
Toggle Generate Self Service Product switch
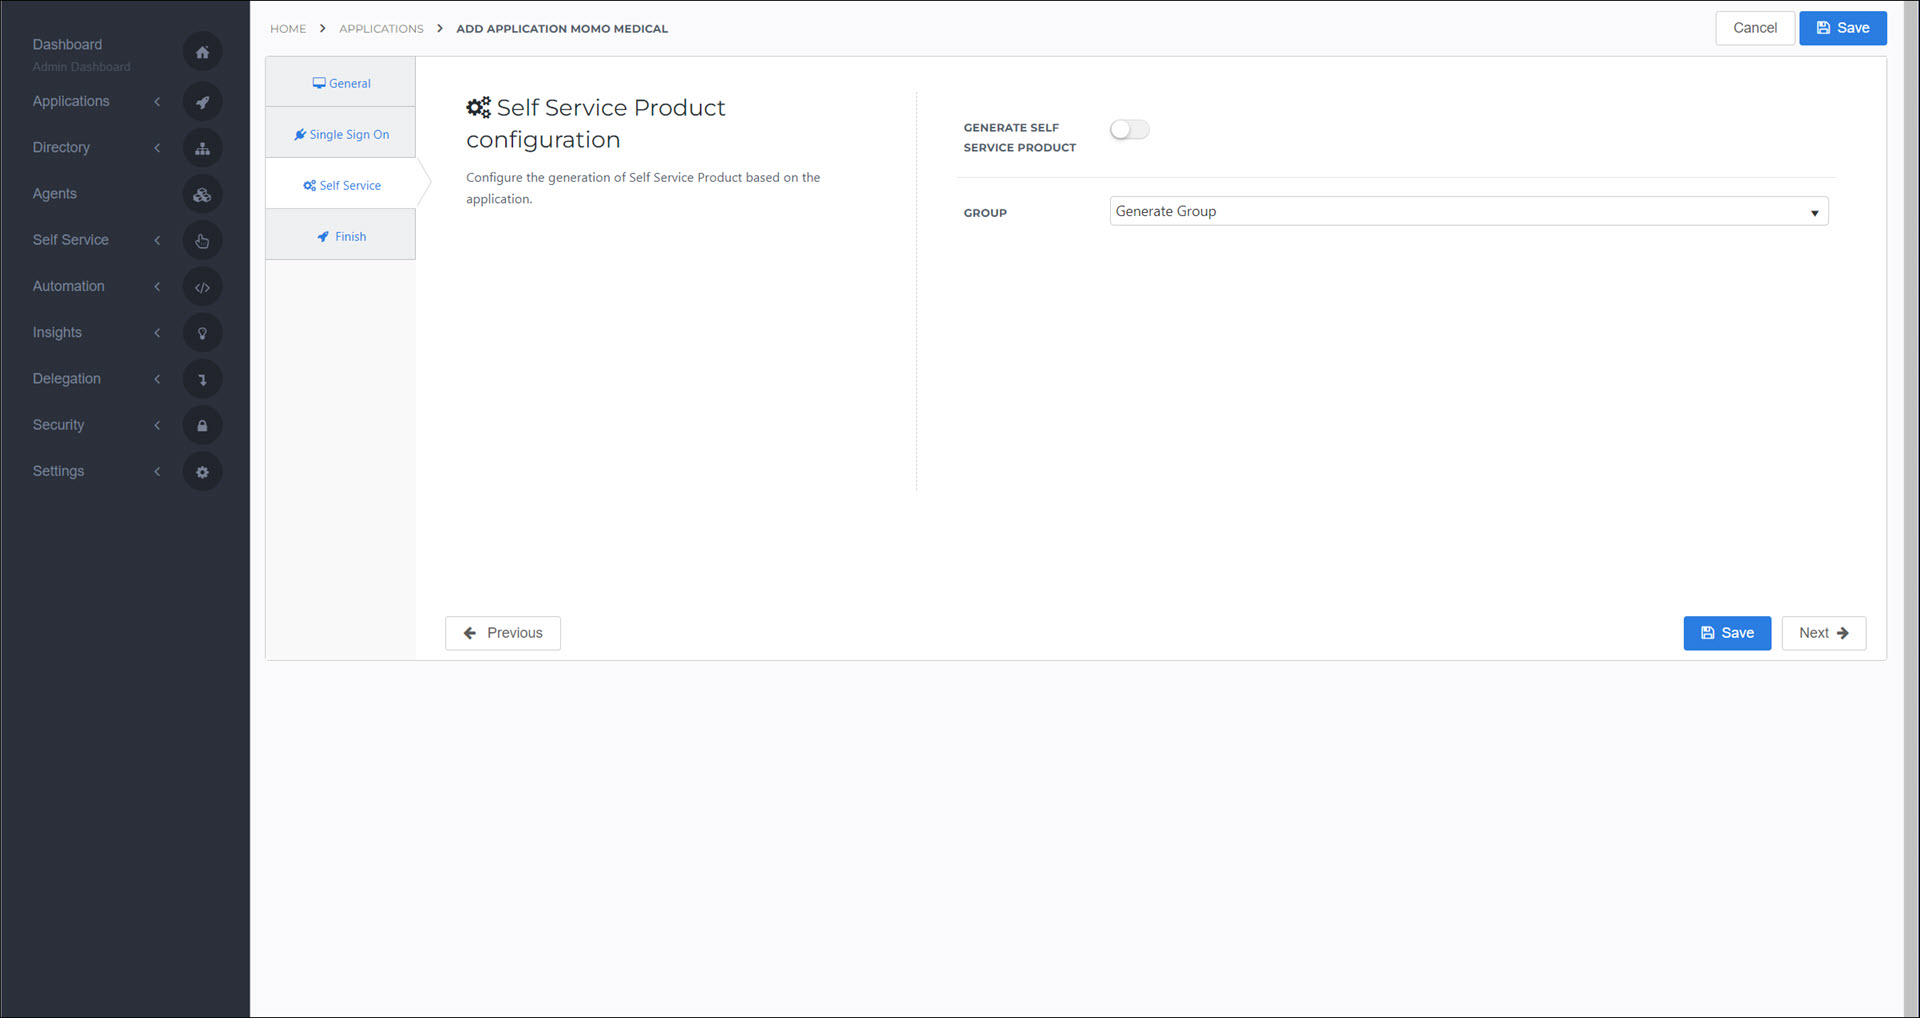click(x=1130, y=129)
